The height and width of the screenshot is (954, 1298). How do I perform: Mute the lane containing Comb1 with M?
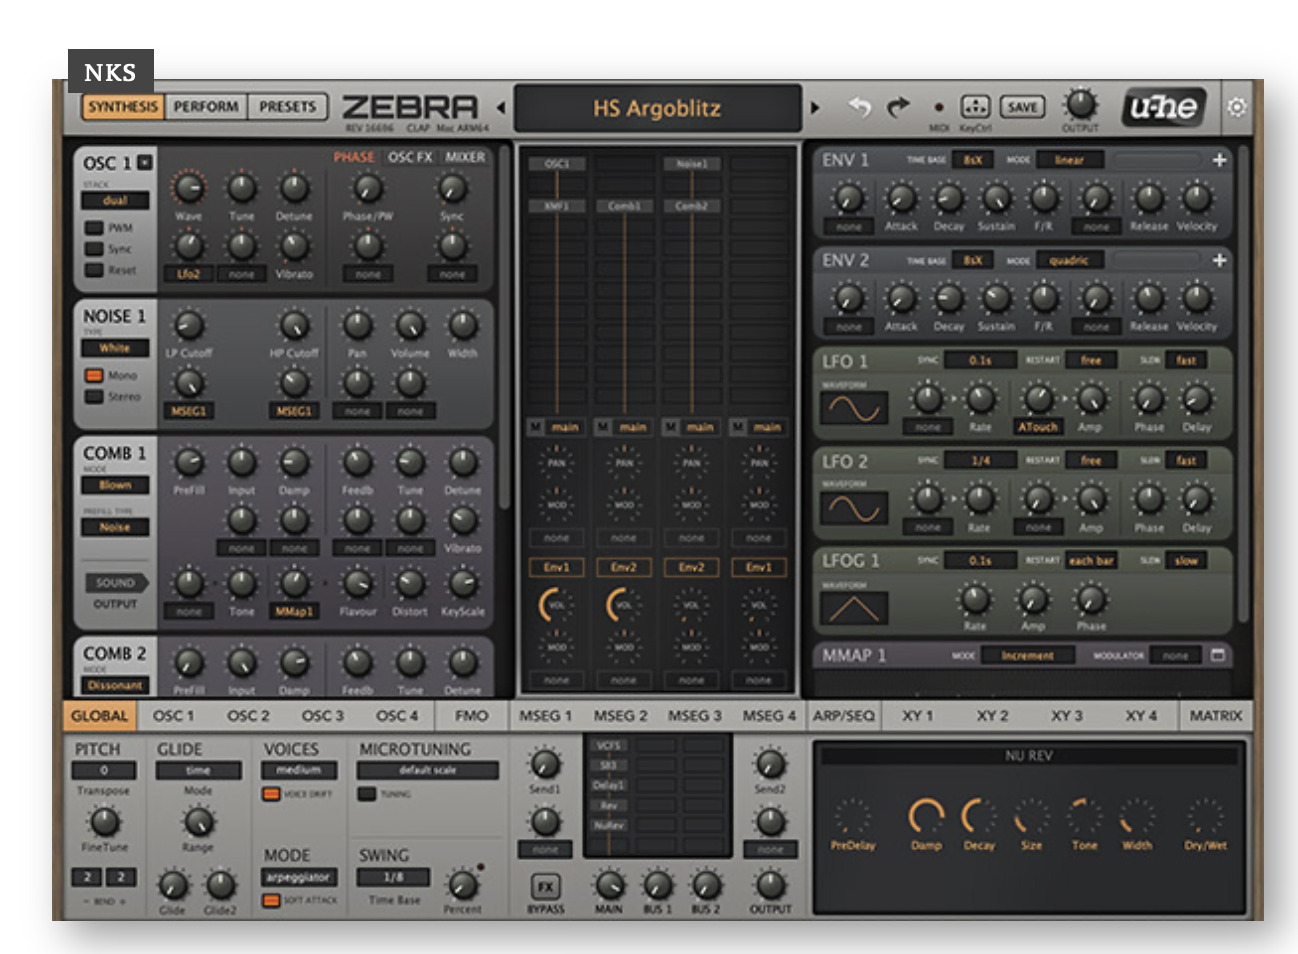pyautogui.click(x=603, y=427)
